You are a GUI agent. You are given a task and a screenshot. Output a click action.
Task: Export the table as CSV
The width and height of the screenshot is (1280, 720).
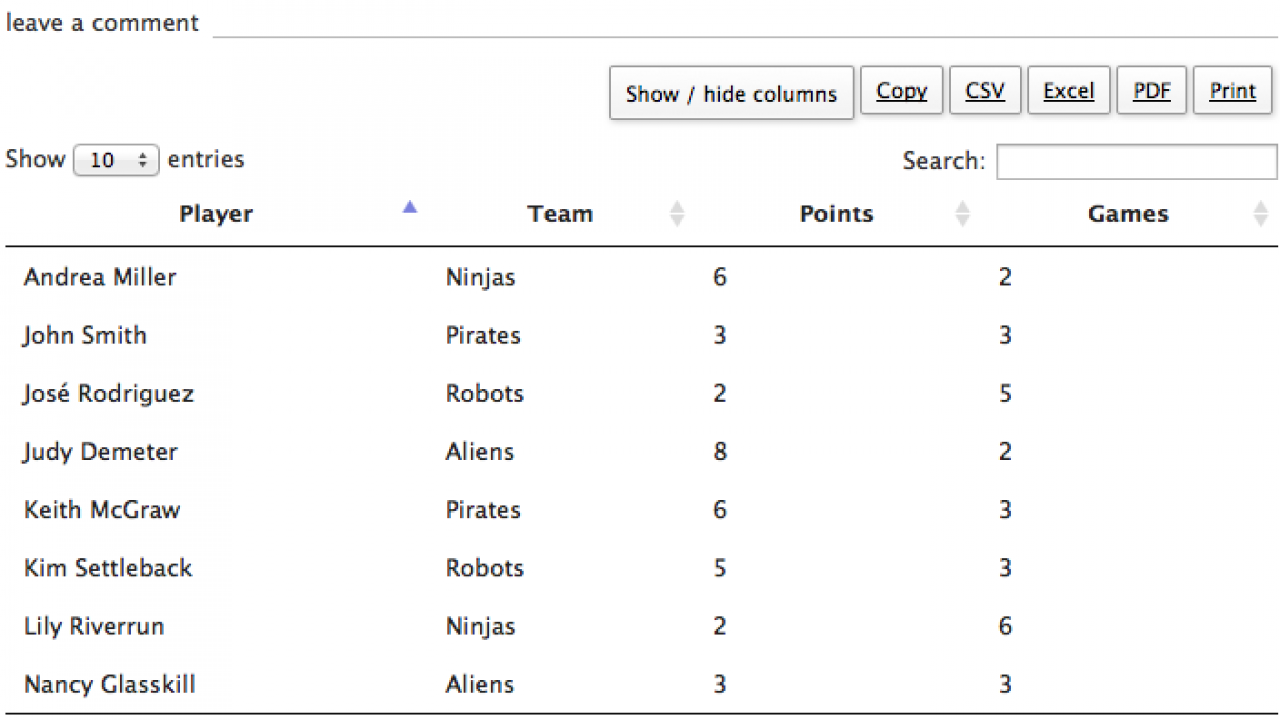coord(985,90)
